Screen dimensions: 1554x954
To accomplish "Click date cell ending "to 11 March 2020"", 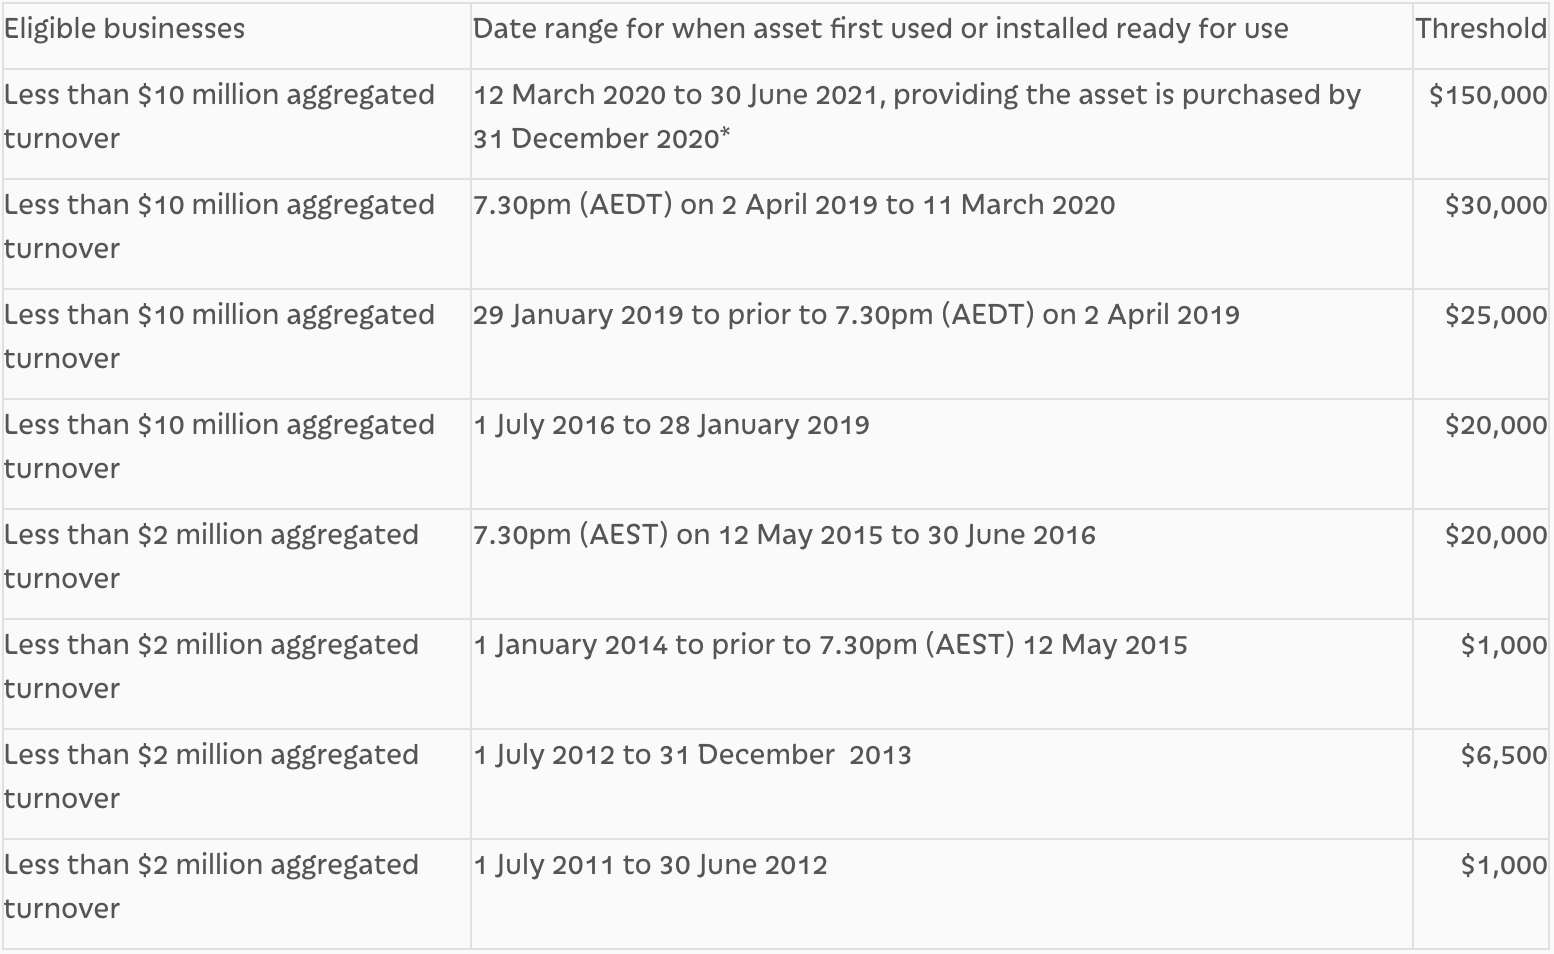I will pos(794,206).
